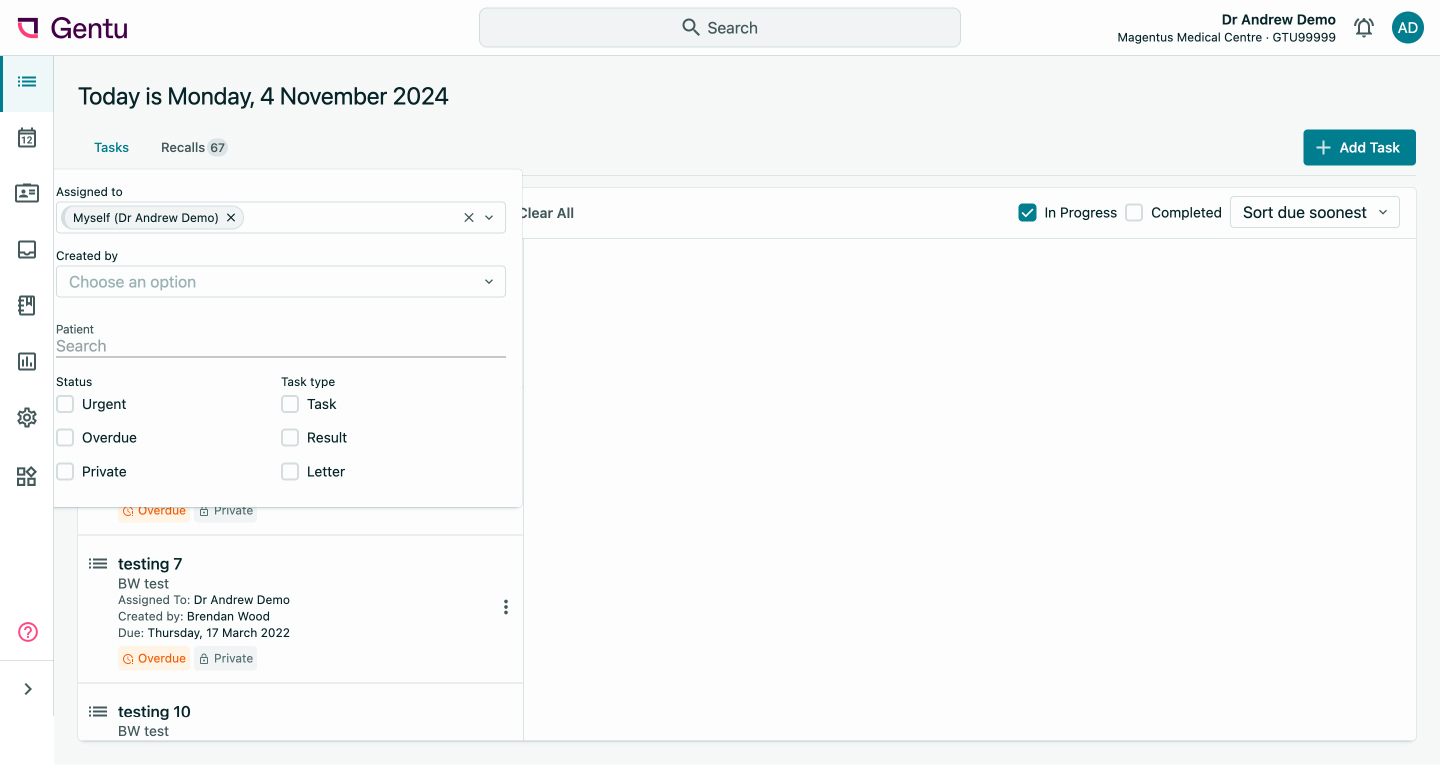
Task: Remove the Myself (Dr Andrew Demo) chip
Action: click(231, 217)
